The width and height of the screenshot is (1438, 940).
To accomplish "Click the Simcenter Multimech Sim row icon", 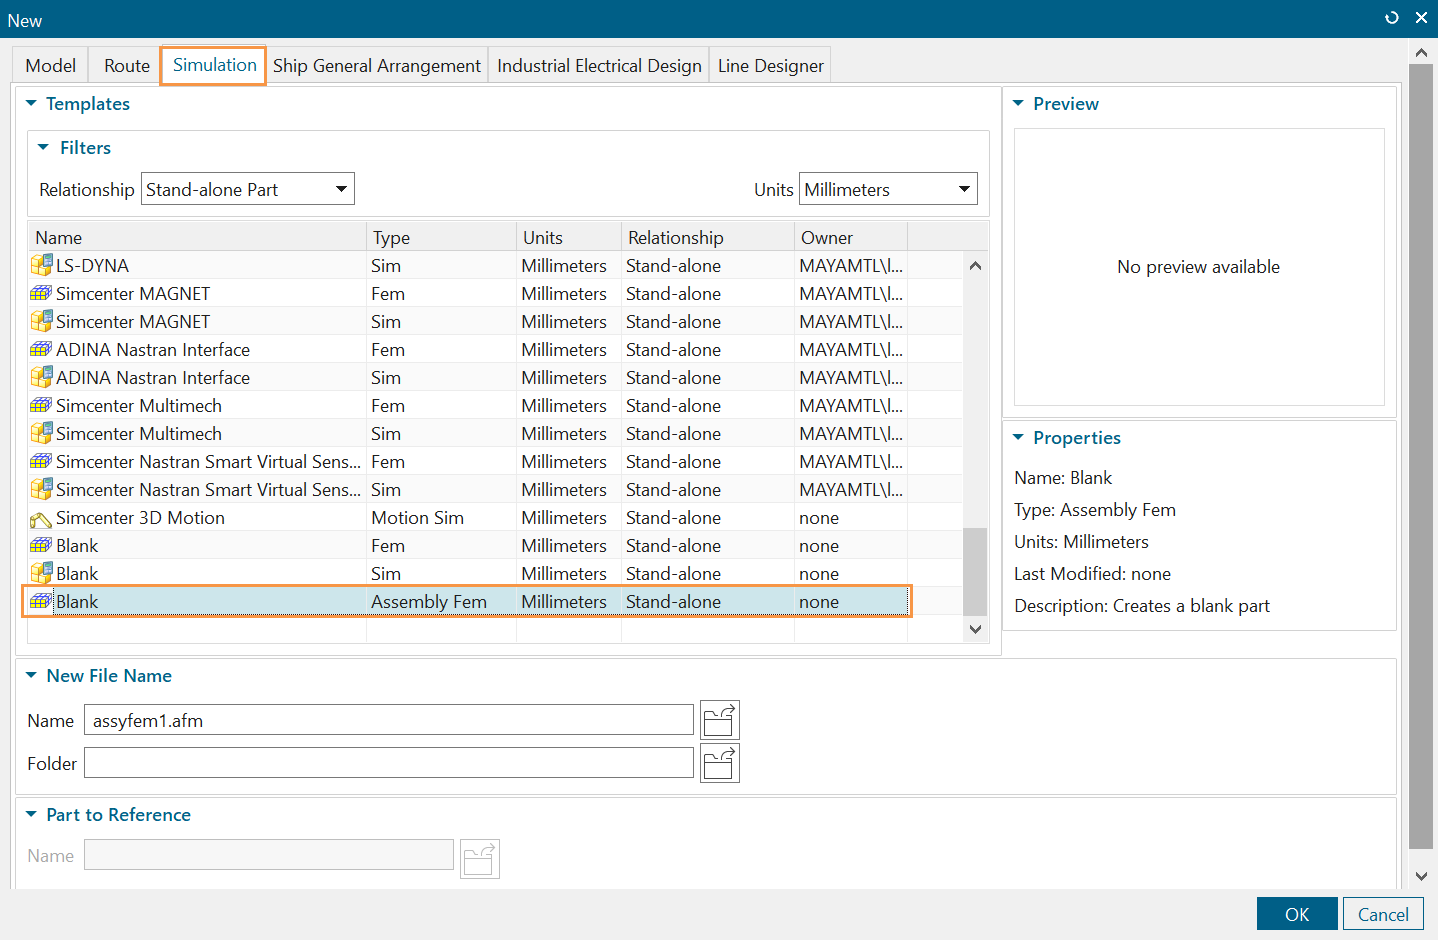I will pos(41,434).
